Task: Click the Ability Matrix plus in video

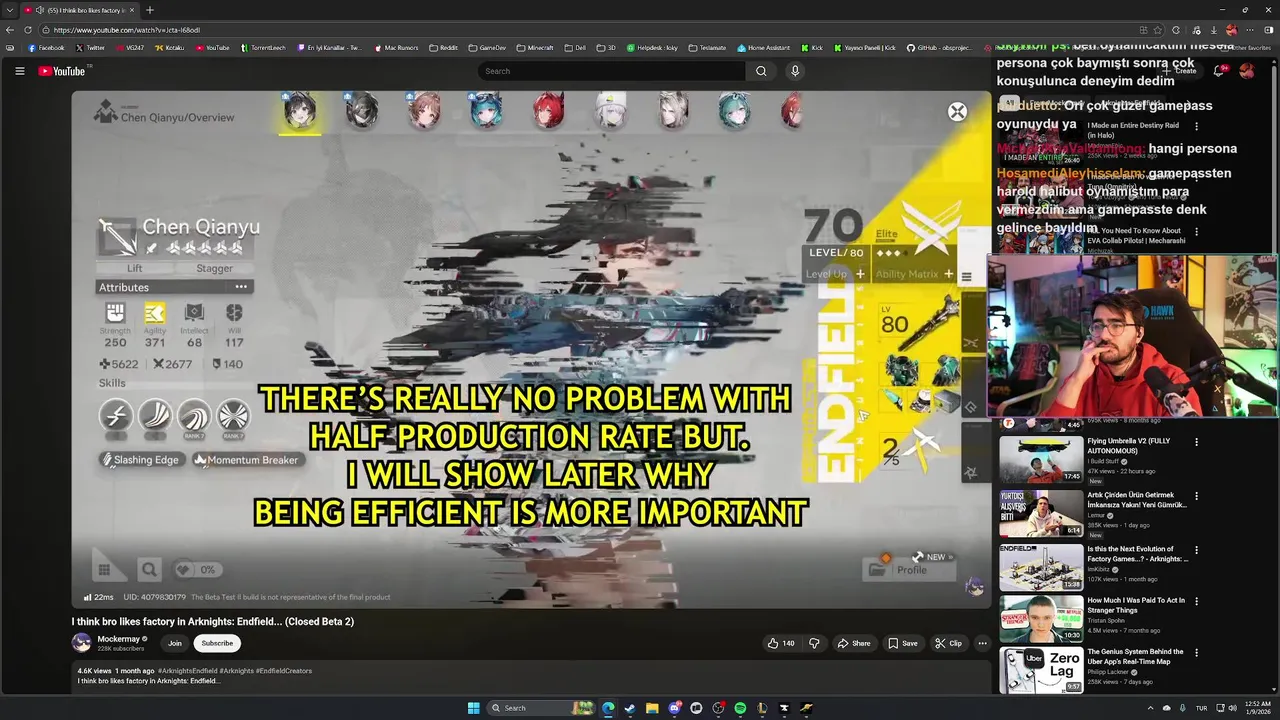Action: click(949, 274)
